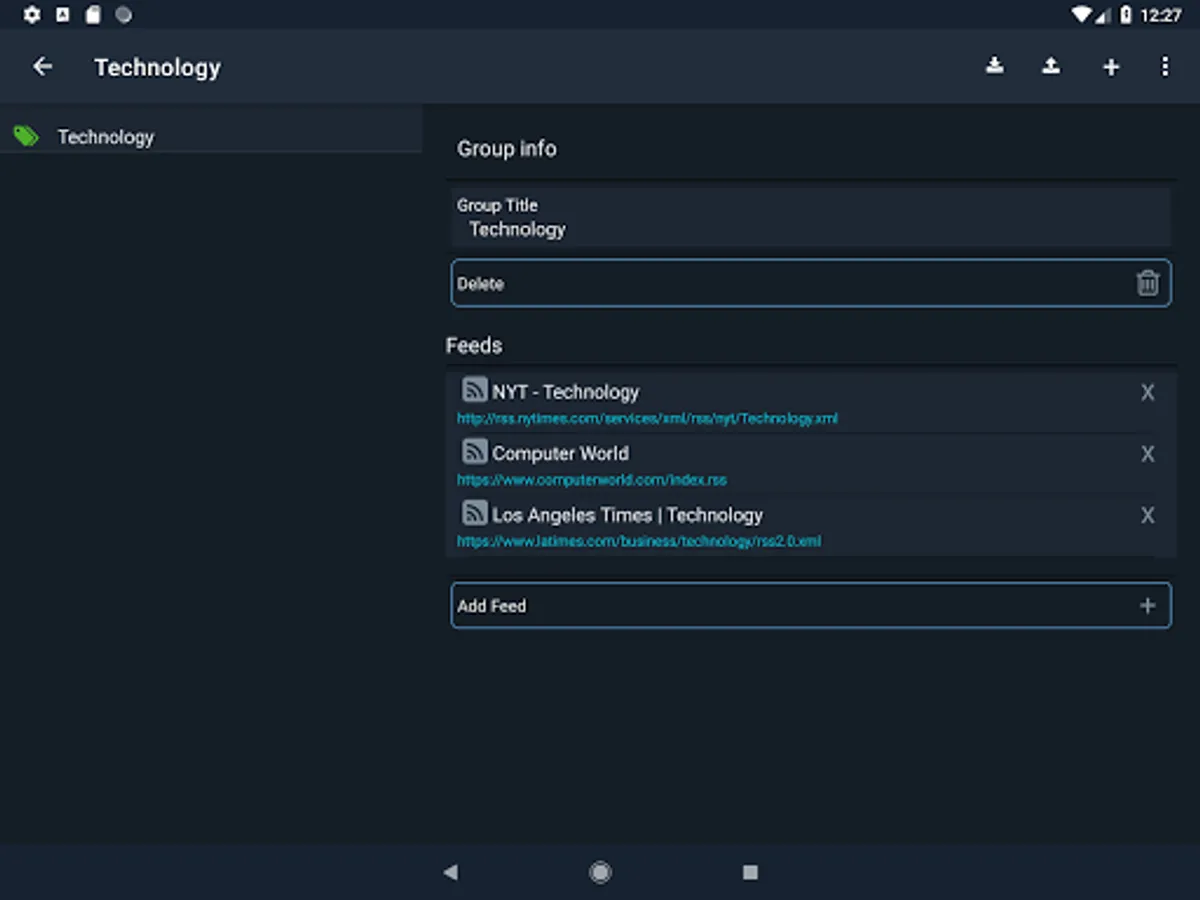Click the green tag icon beside Technology
The height and width of the screenshot is (900, 1200).
(27, 136)
